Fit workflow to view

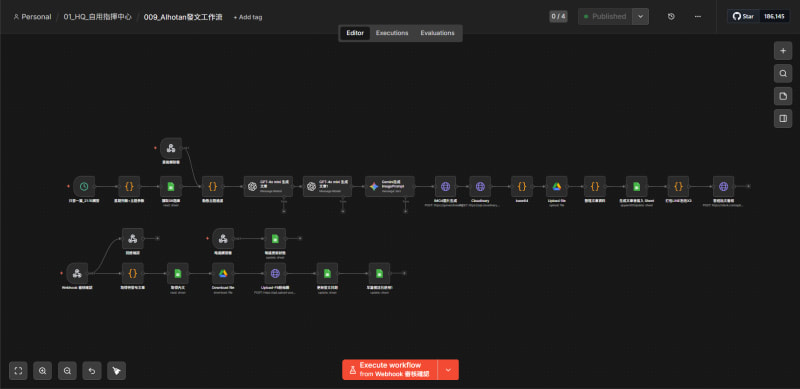coord(18,371)
